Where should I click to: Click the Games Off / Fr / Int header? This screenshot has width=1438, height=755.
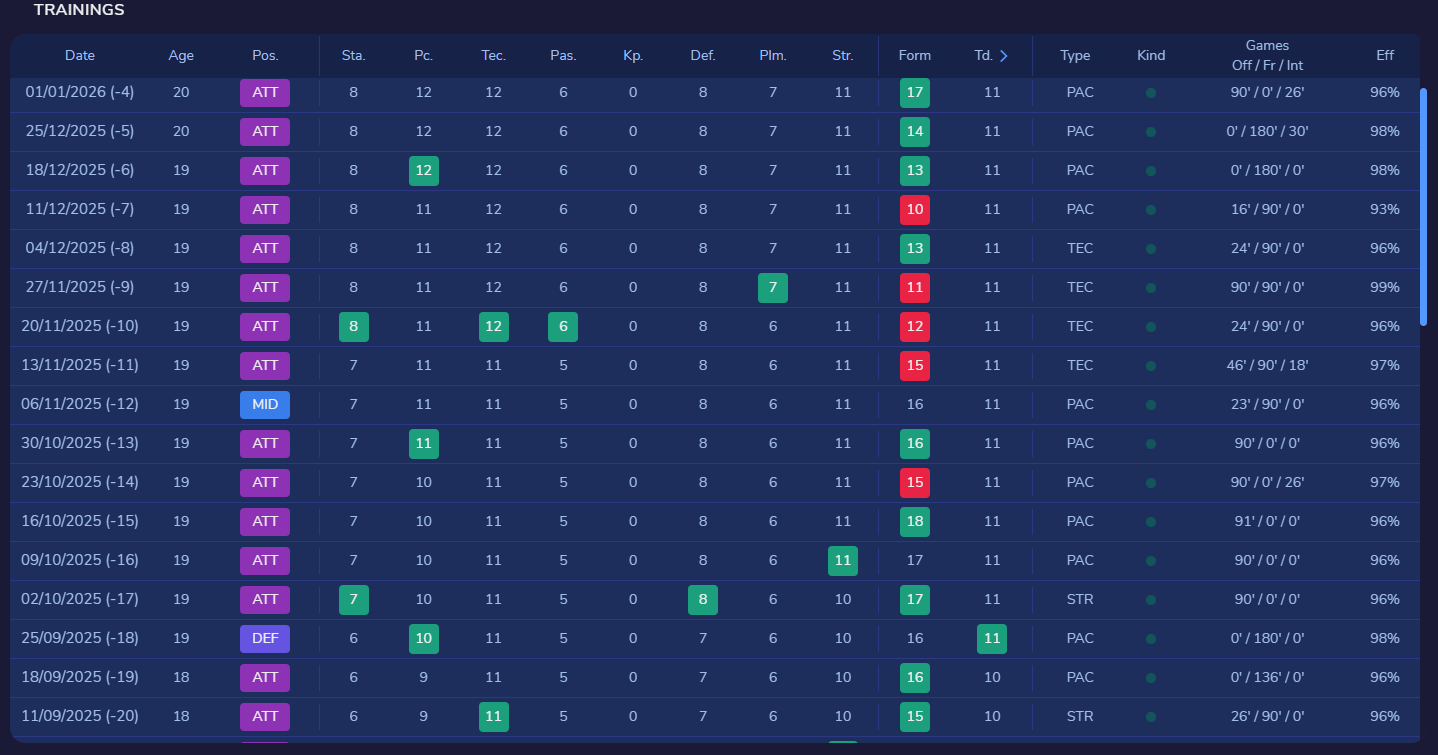click(1267, 56)
